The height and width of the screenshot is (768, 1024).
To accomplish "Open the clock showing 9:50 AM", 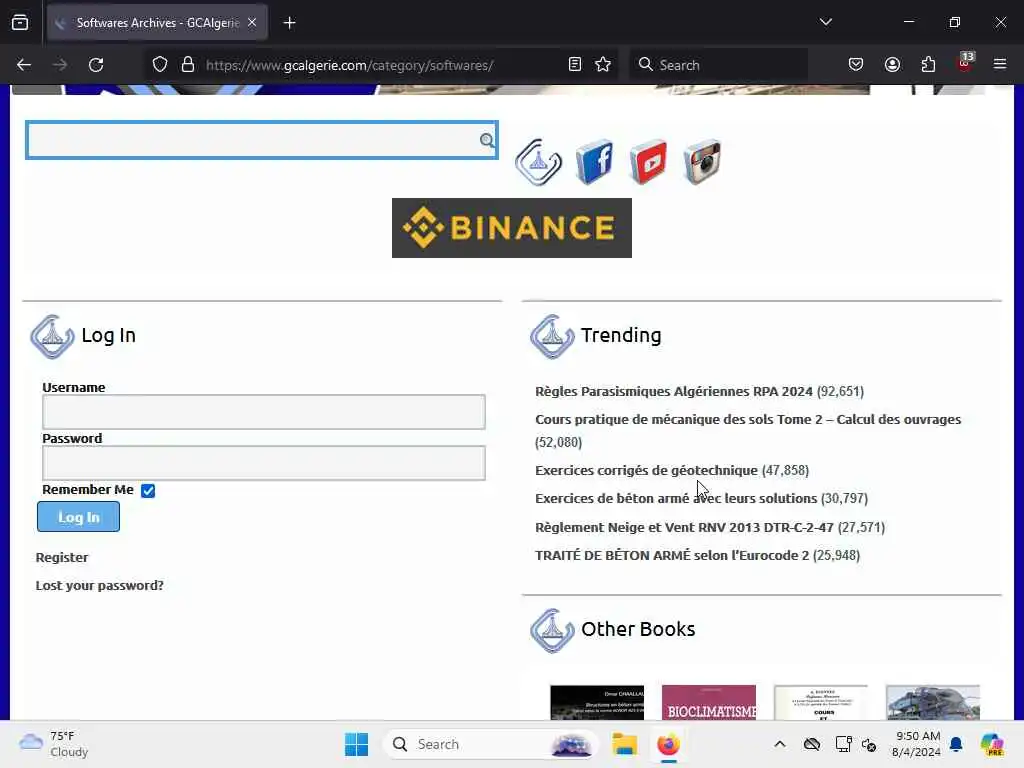I will (916, 744).
